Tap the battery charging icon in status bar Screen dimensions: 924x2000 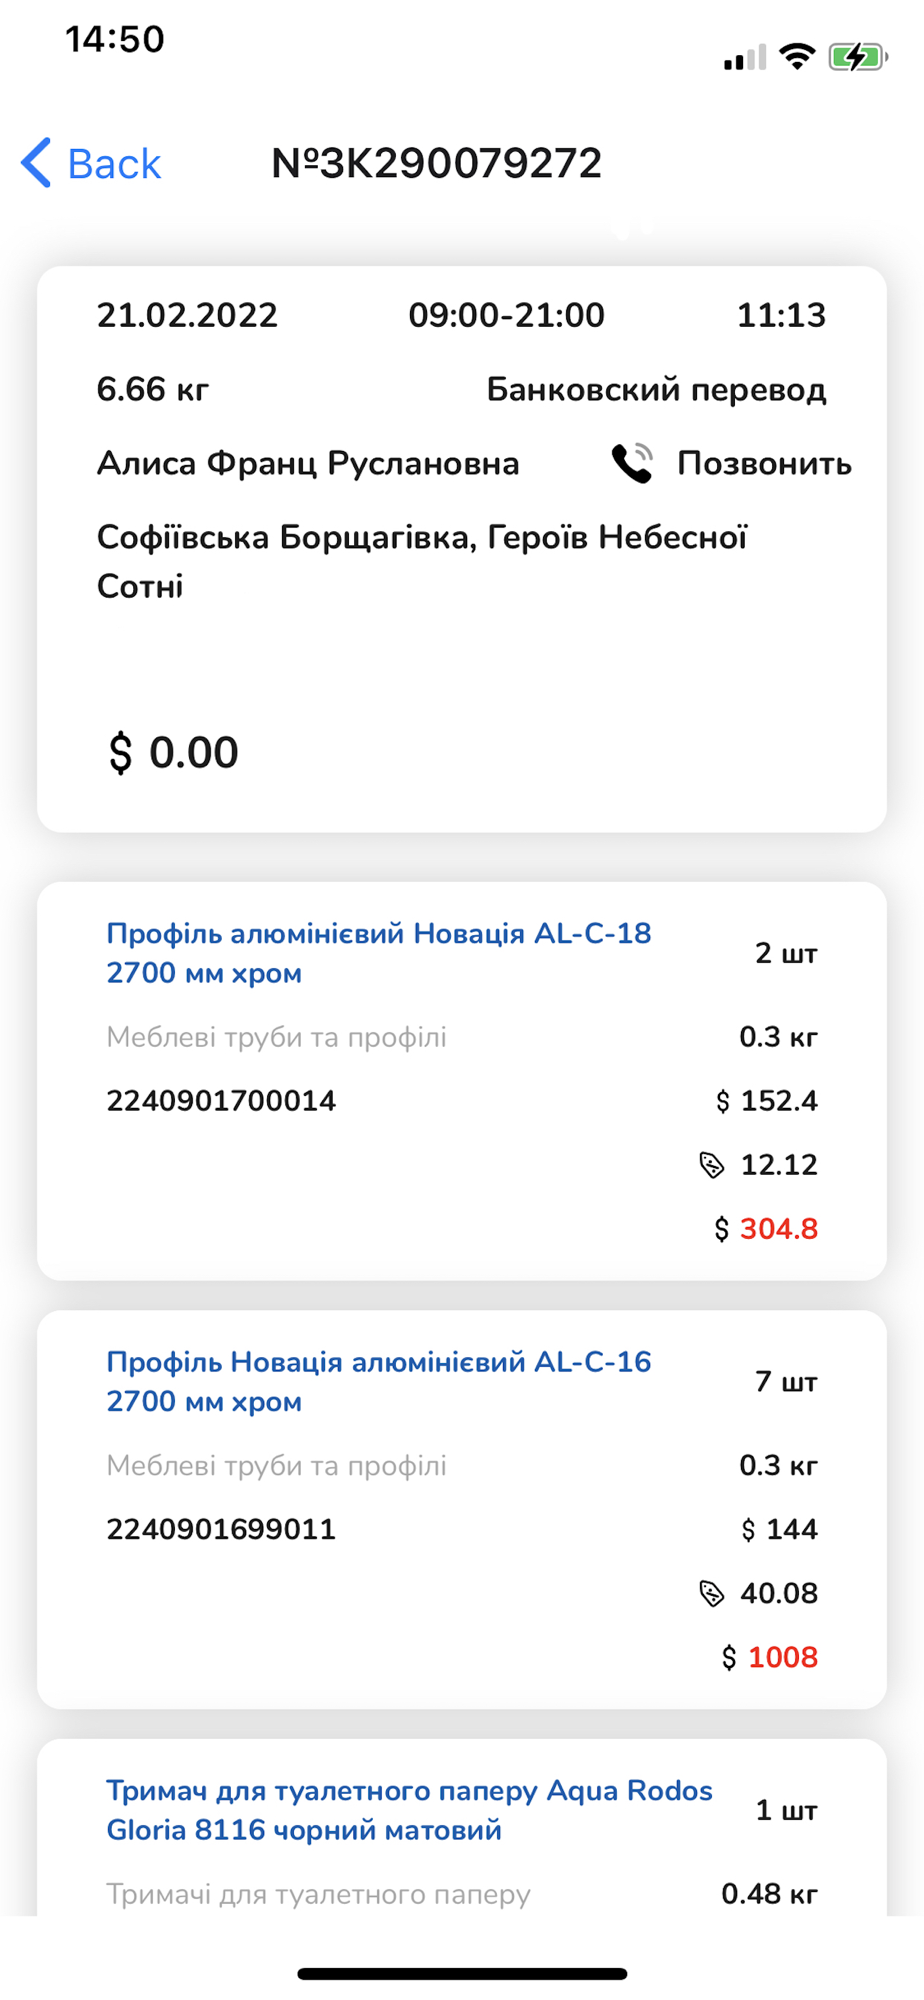[x=857, y=57]
